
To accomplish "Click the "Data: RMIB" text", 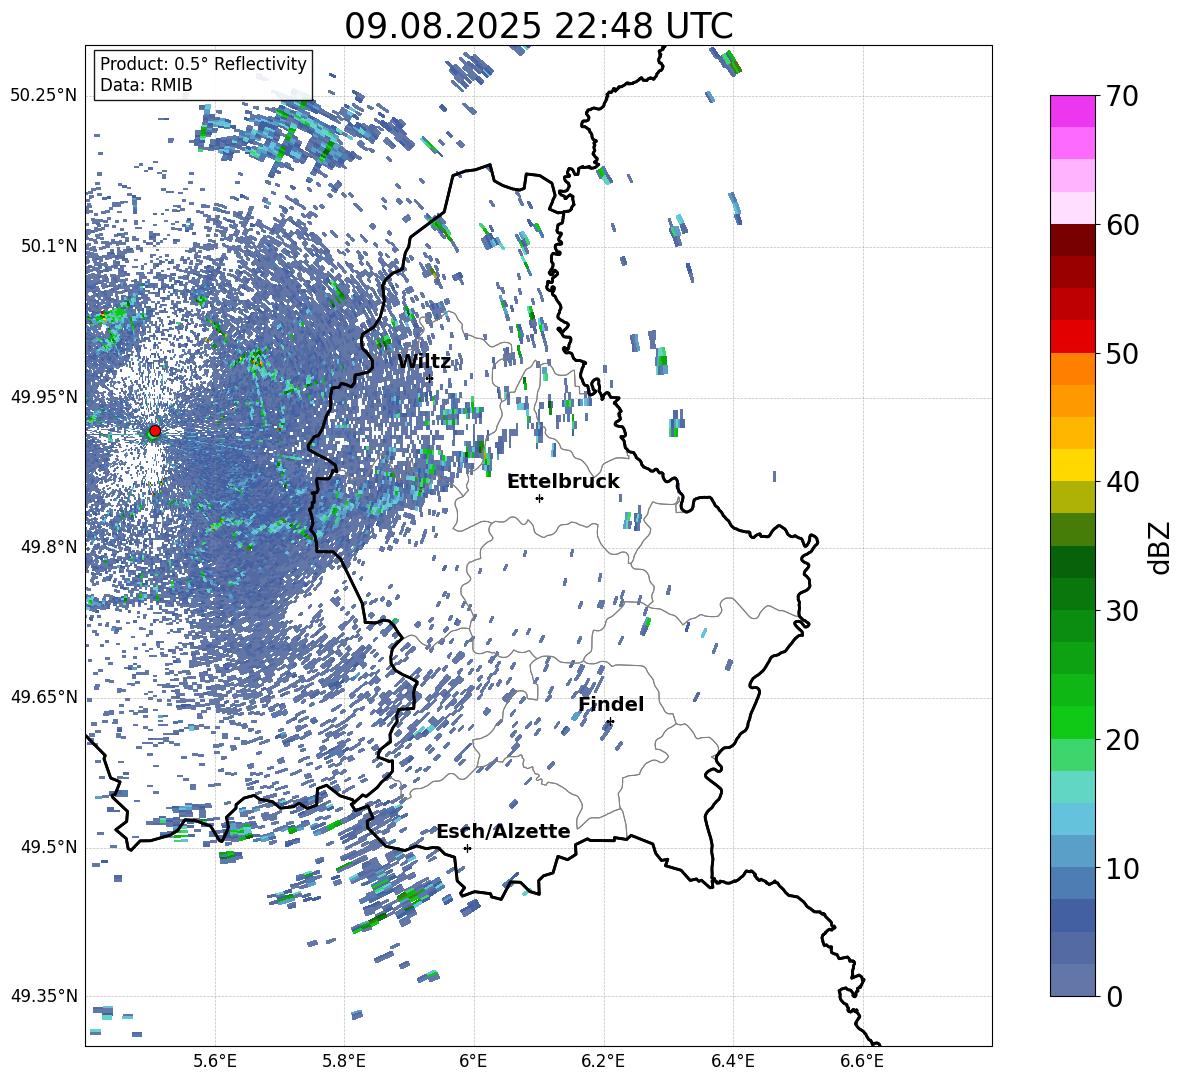I will [x=146, y=85].
